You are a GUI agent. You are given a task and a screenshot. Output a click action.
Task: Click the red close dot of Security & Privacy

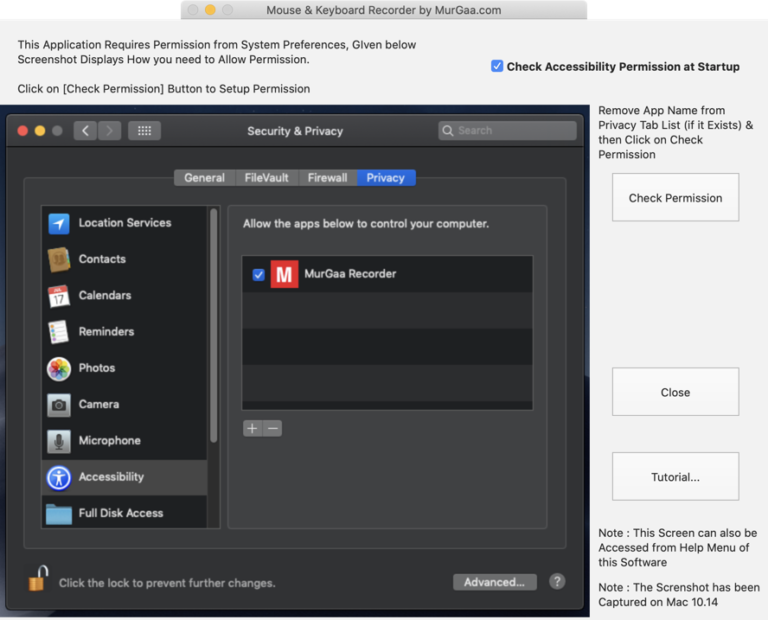point(23,131)
